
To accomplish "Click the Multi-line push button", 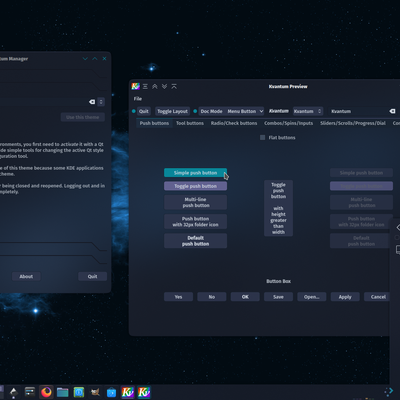I will [195, 202].
